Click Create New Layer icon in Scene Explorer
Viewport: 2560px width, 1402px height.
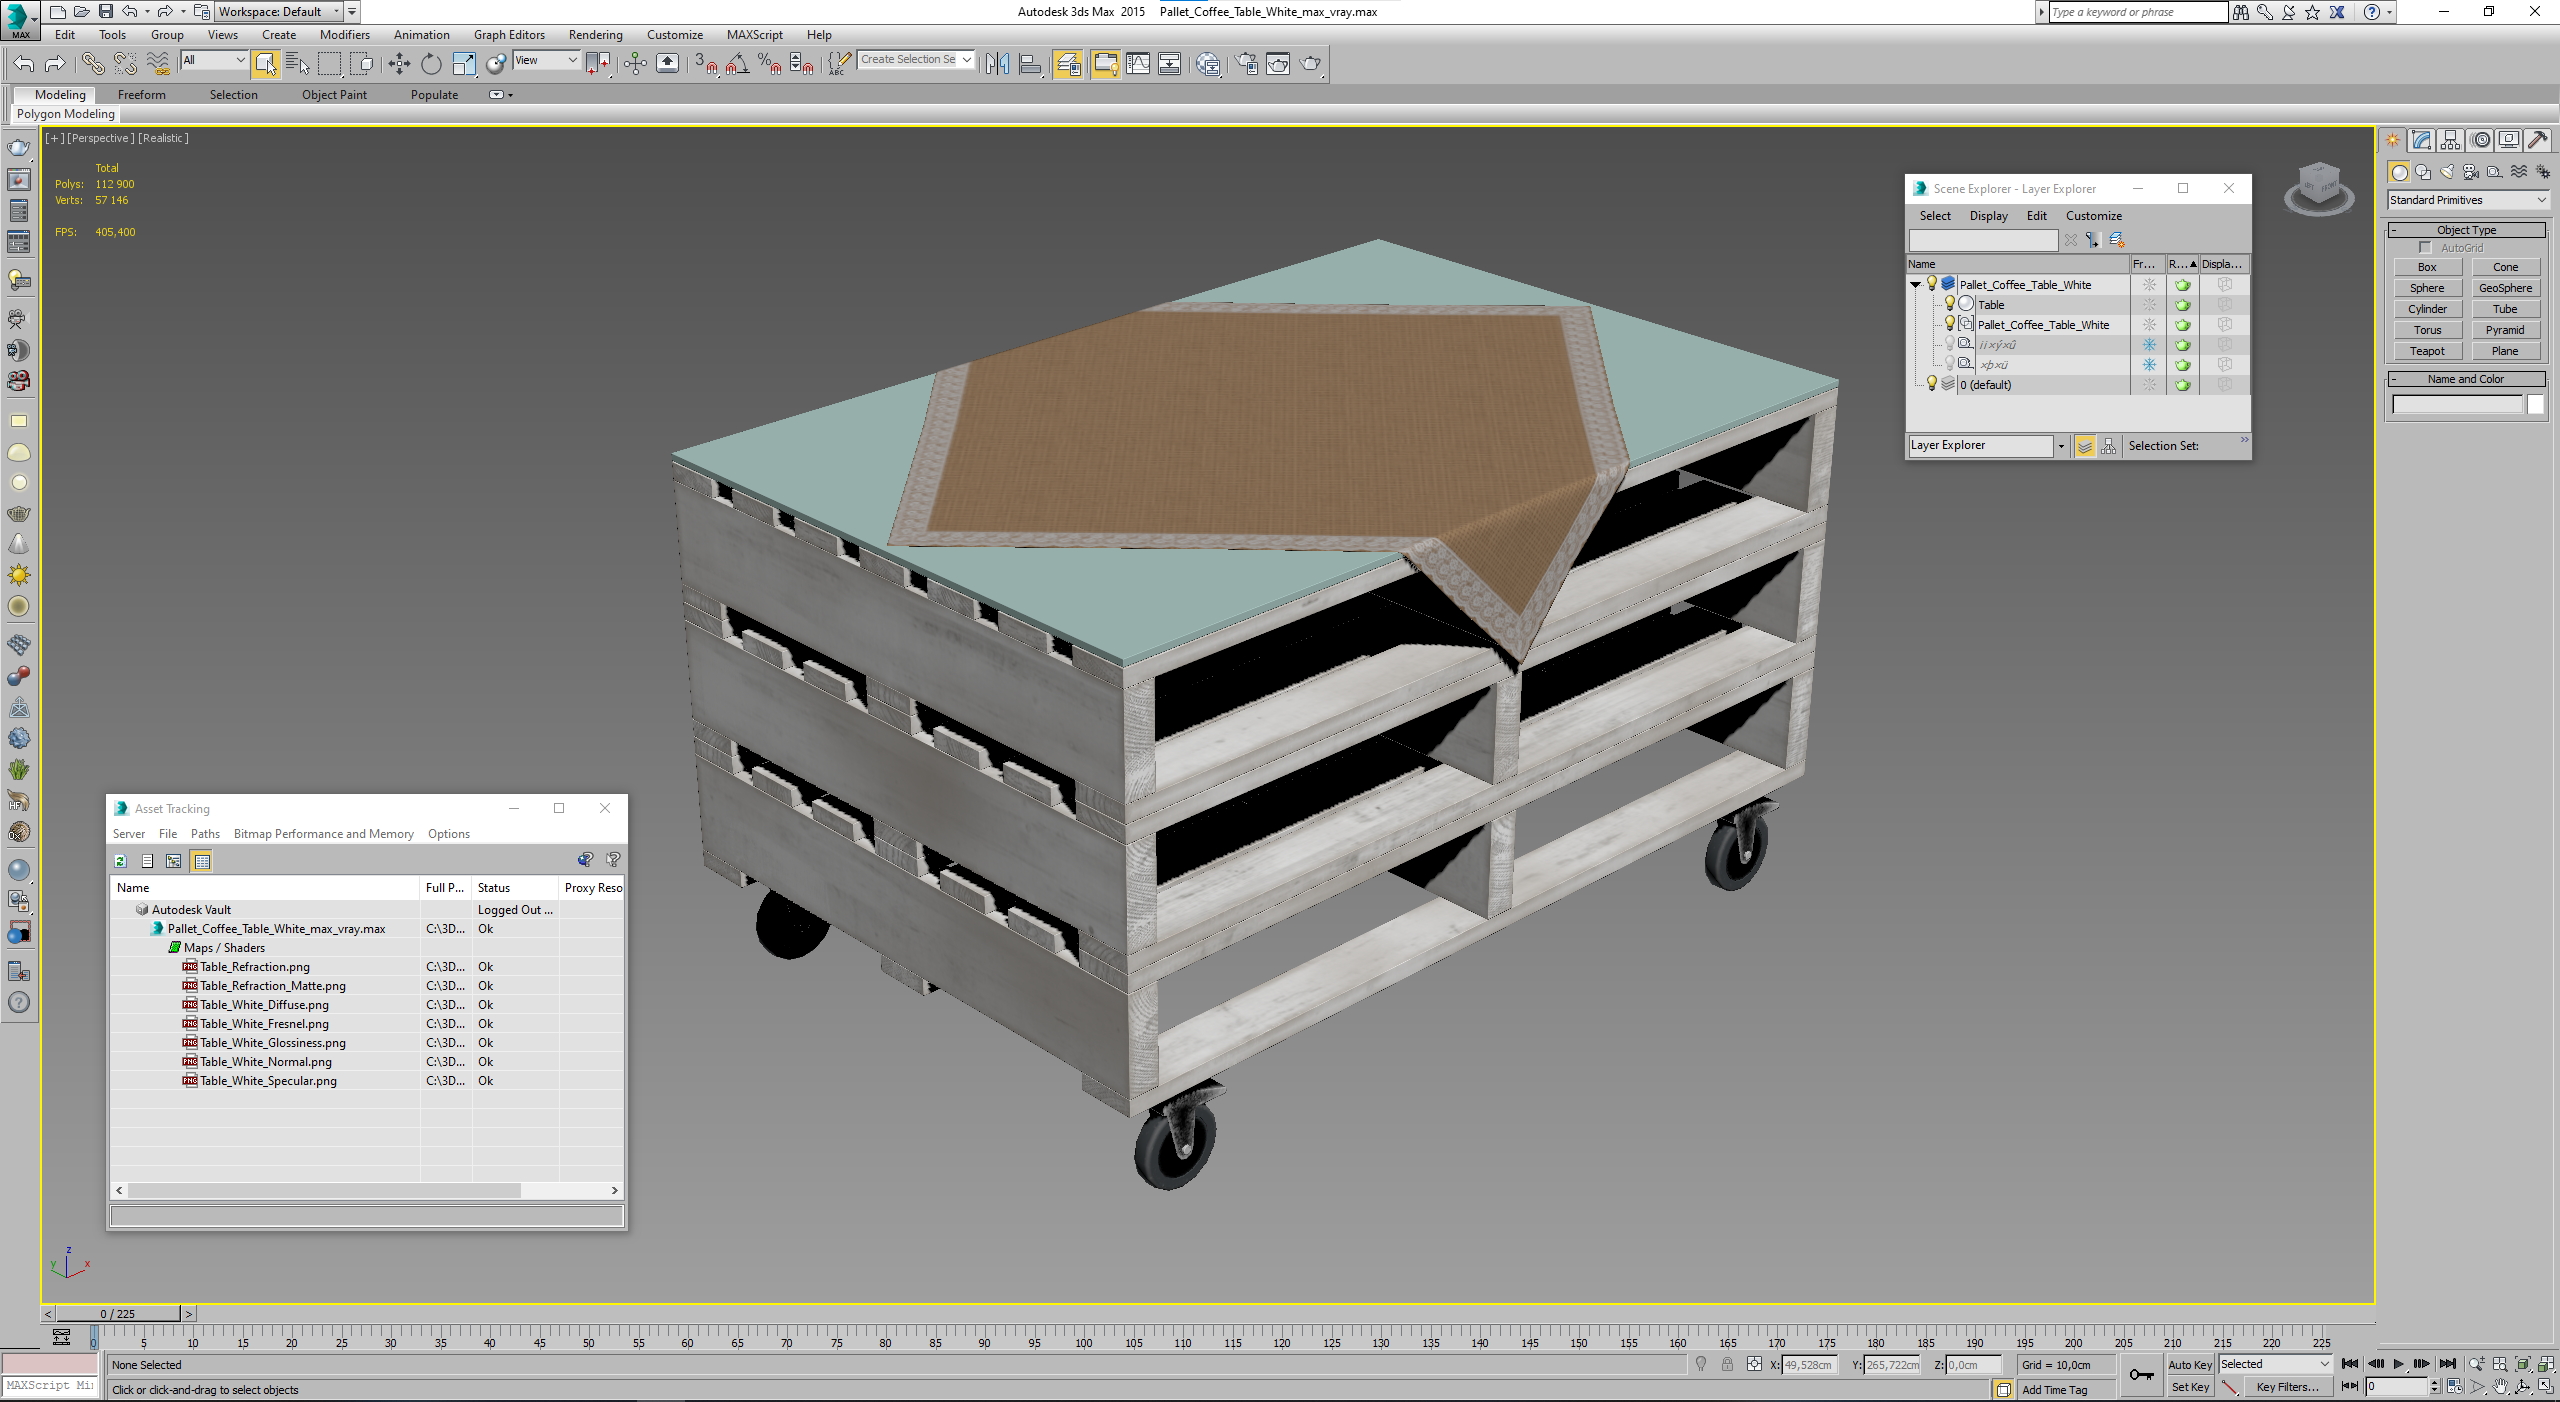[2117, 240]
